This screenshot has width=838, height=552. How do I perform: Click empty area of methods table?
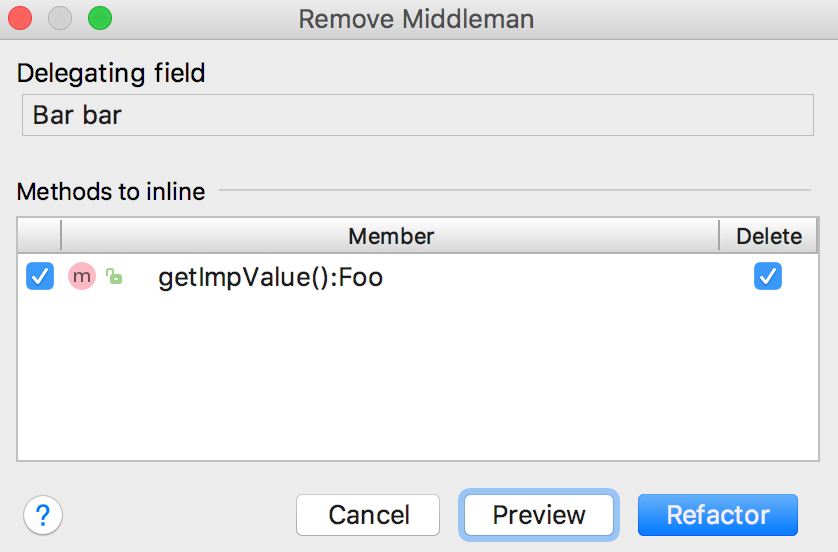(418, 379)
